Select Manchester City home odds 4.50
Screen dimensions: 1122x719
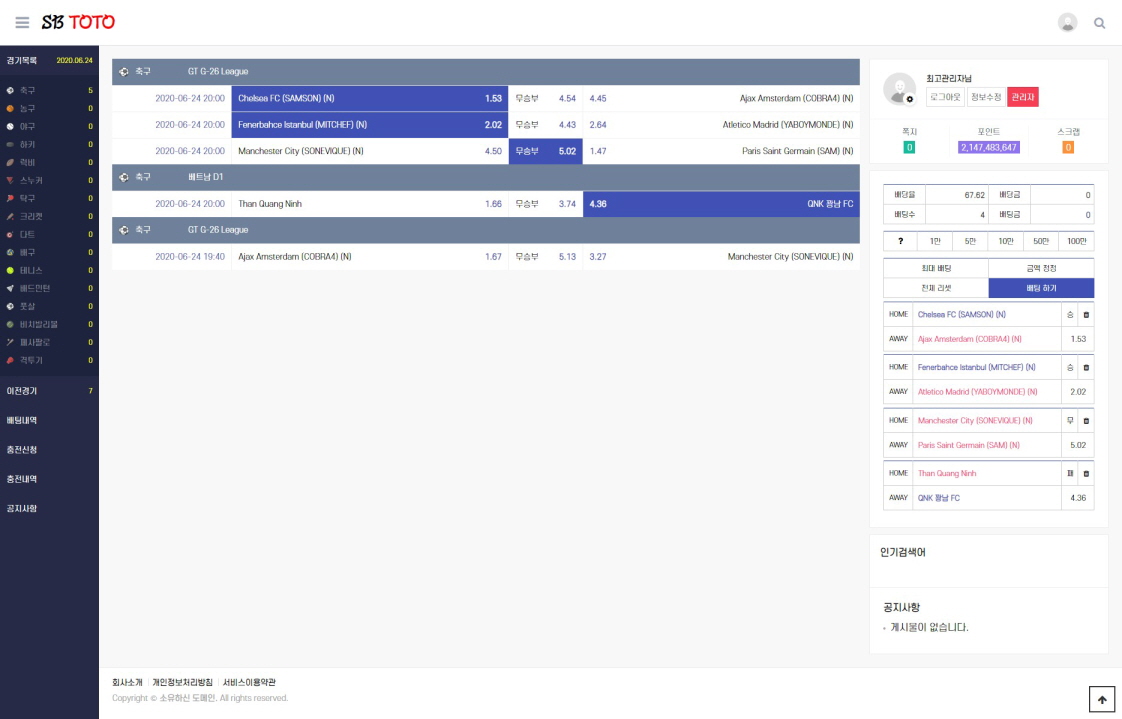click(x=369, y=152)
